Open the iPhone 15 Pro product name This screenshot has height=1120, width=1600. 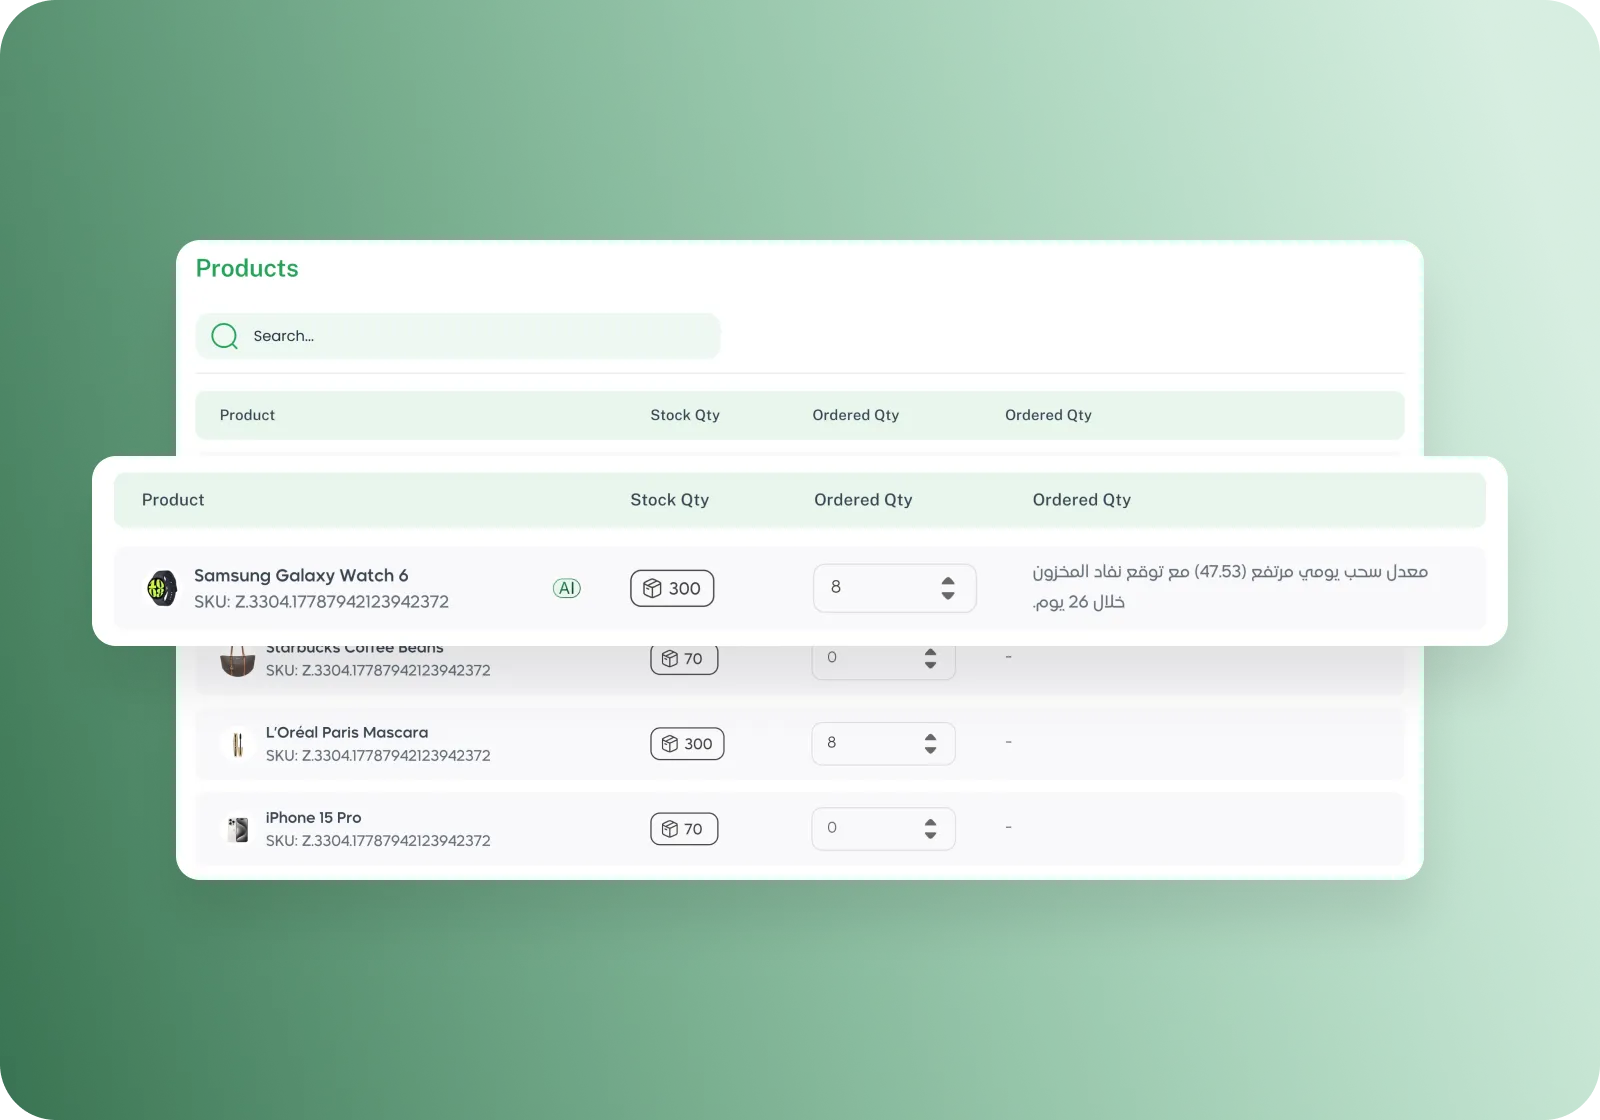click(x=313, y=817)
